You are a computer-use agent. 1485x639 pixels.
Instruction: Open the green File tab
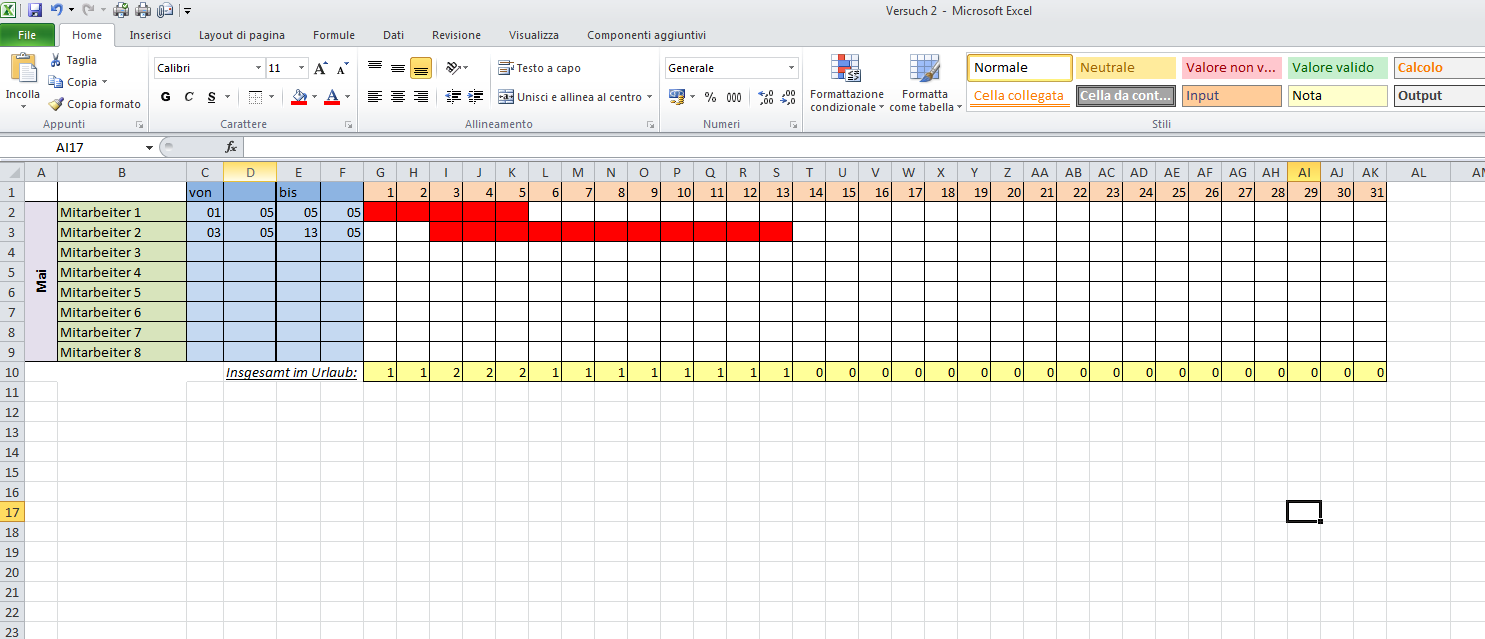tap(27, 35)
